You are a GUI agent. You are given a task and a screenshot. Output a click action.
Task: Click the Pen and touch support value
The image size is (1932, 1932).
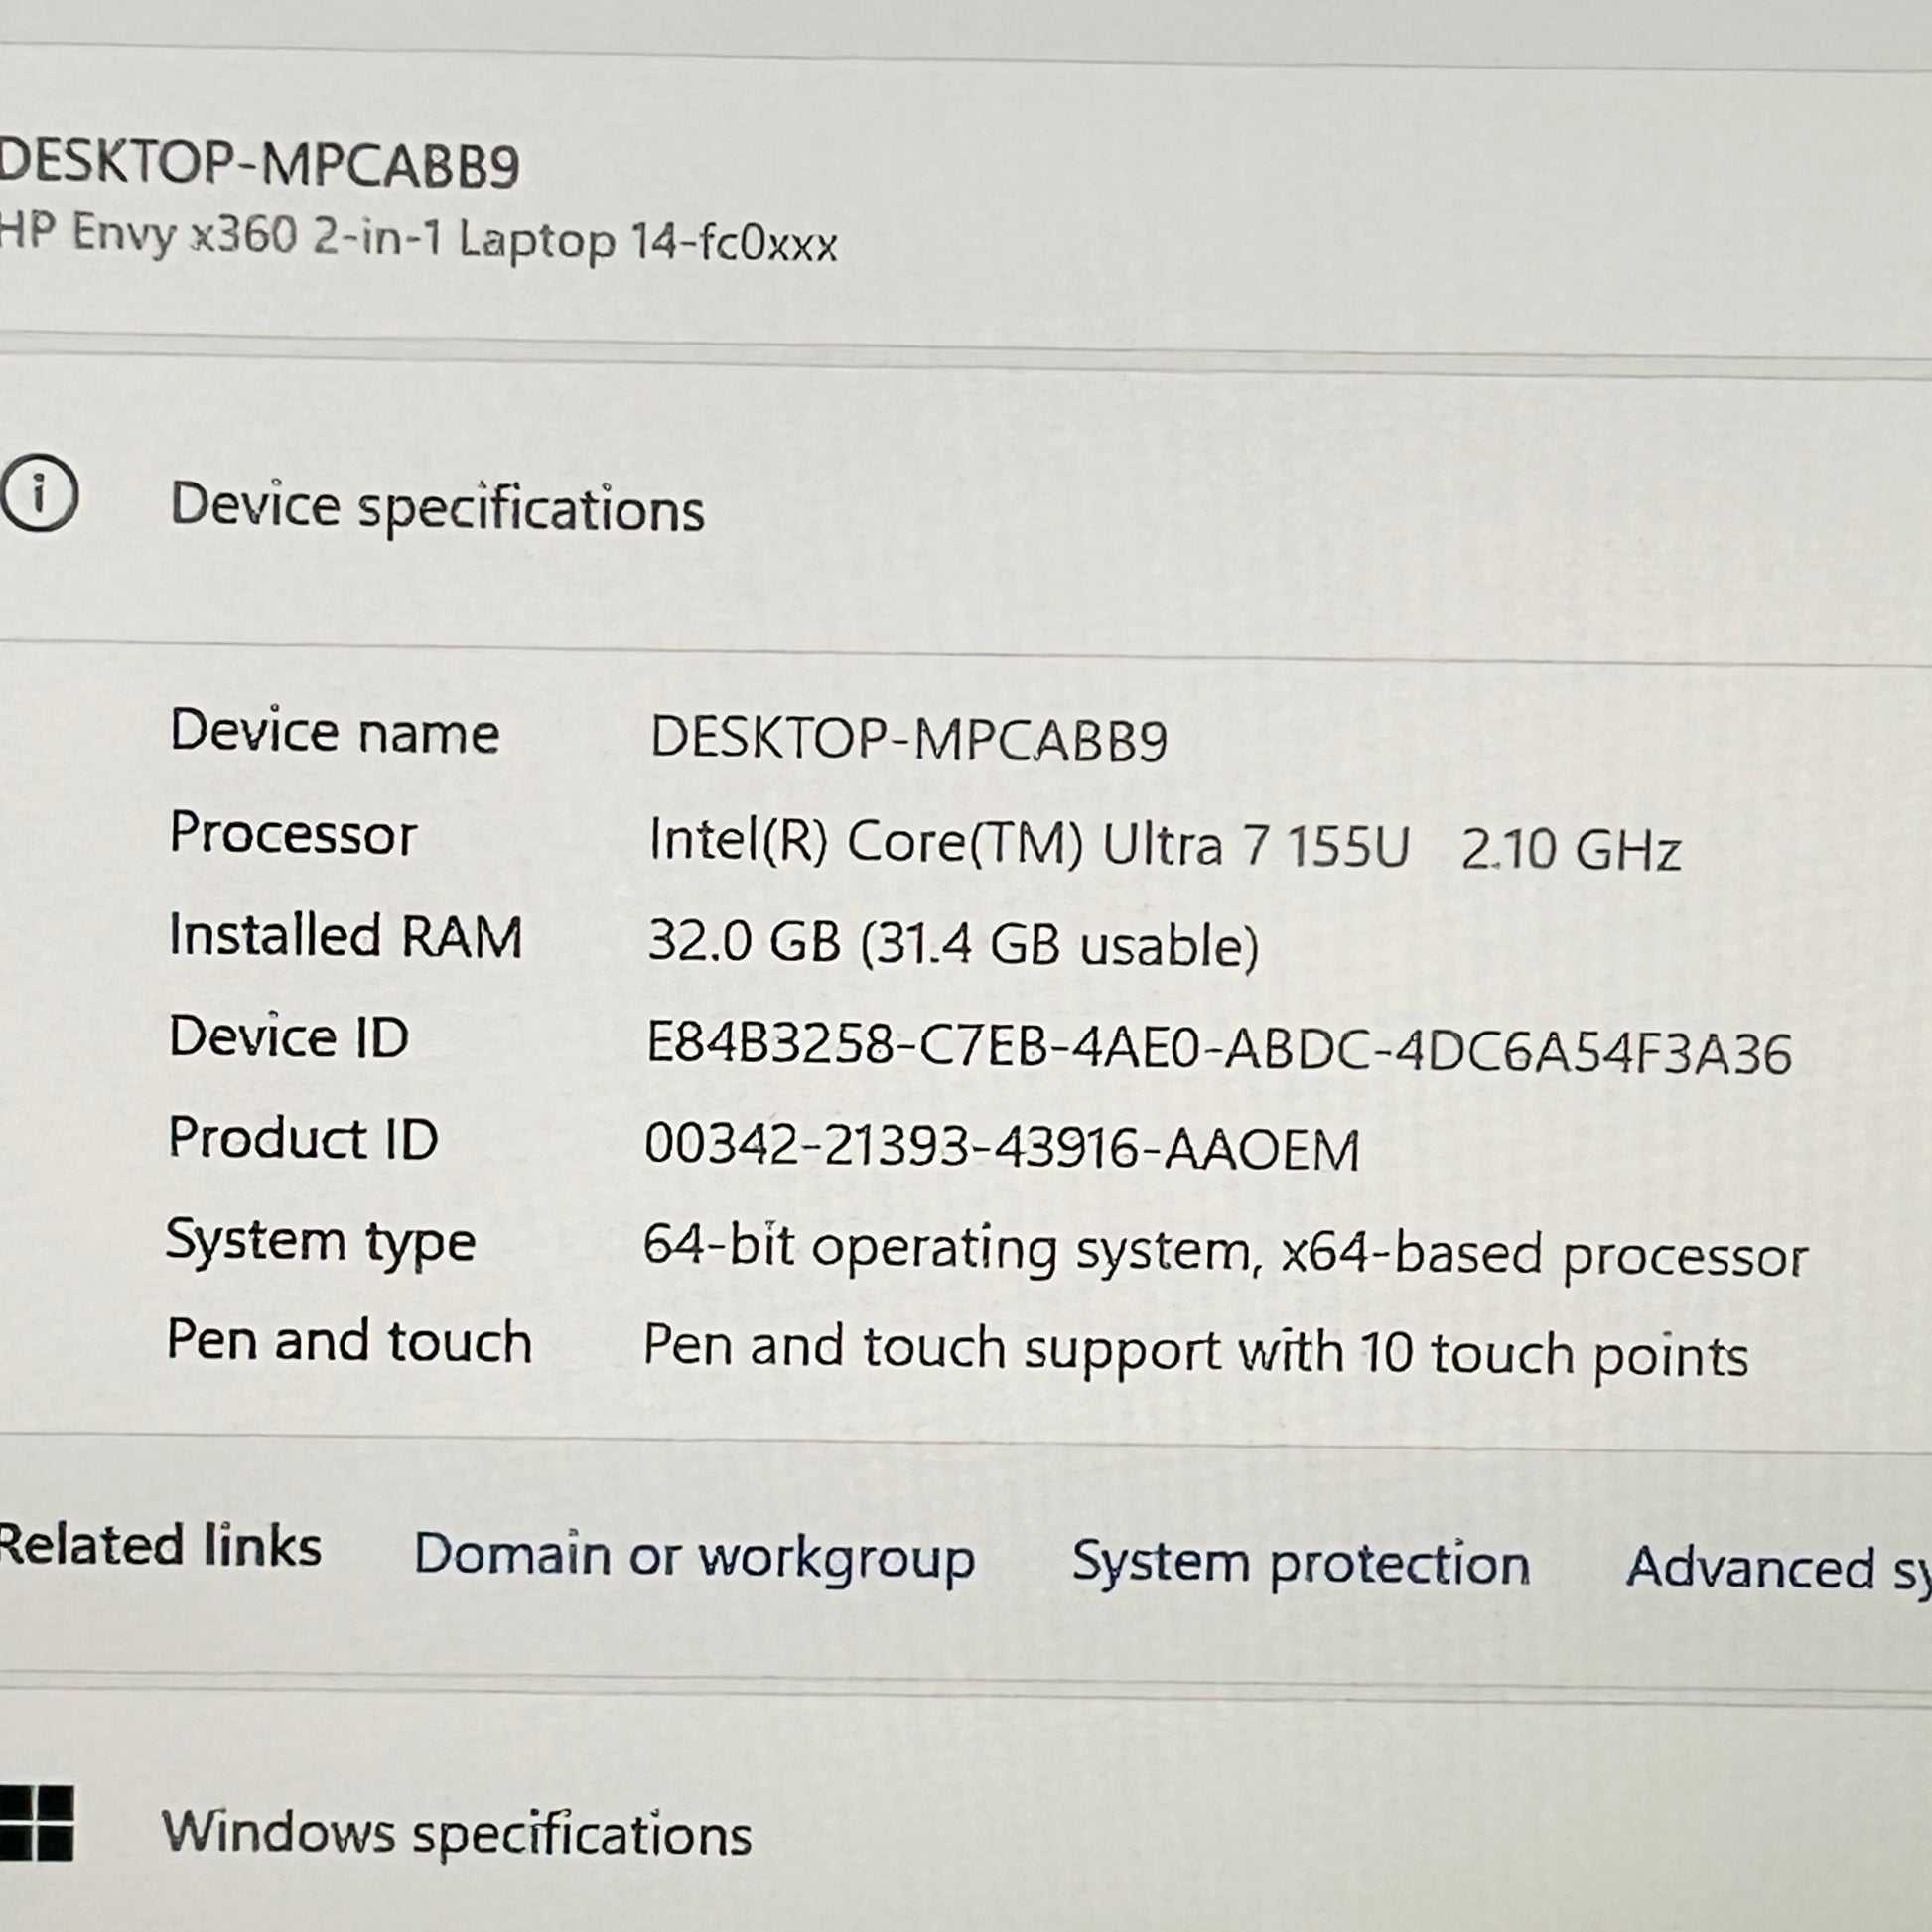1195,1352
